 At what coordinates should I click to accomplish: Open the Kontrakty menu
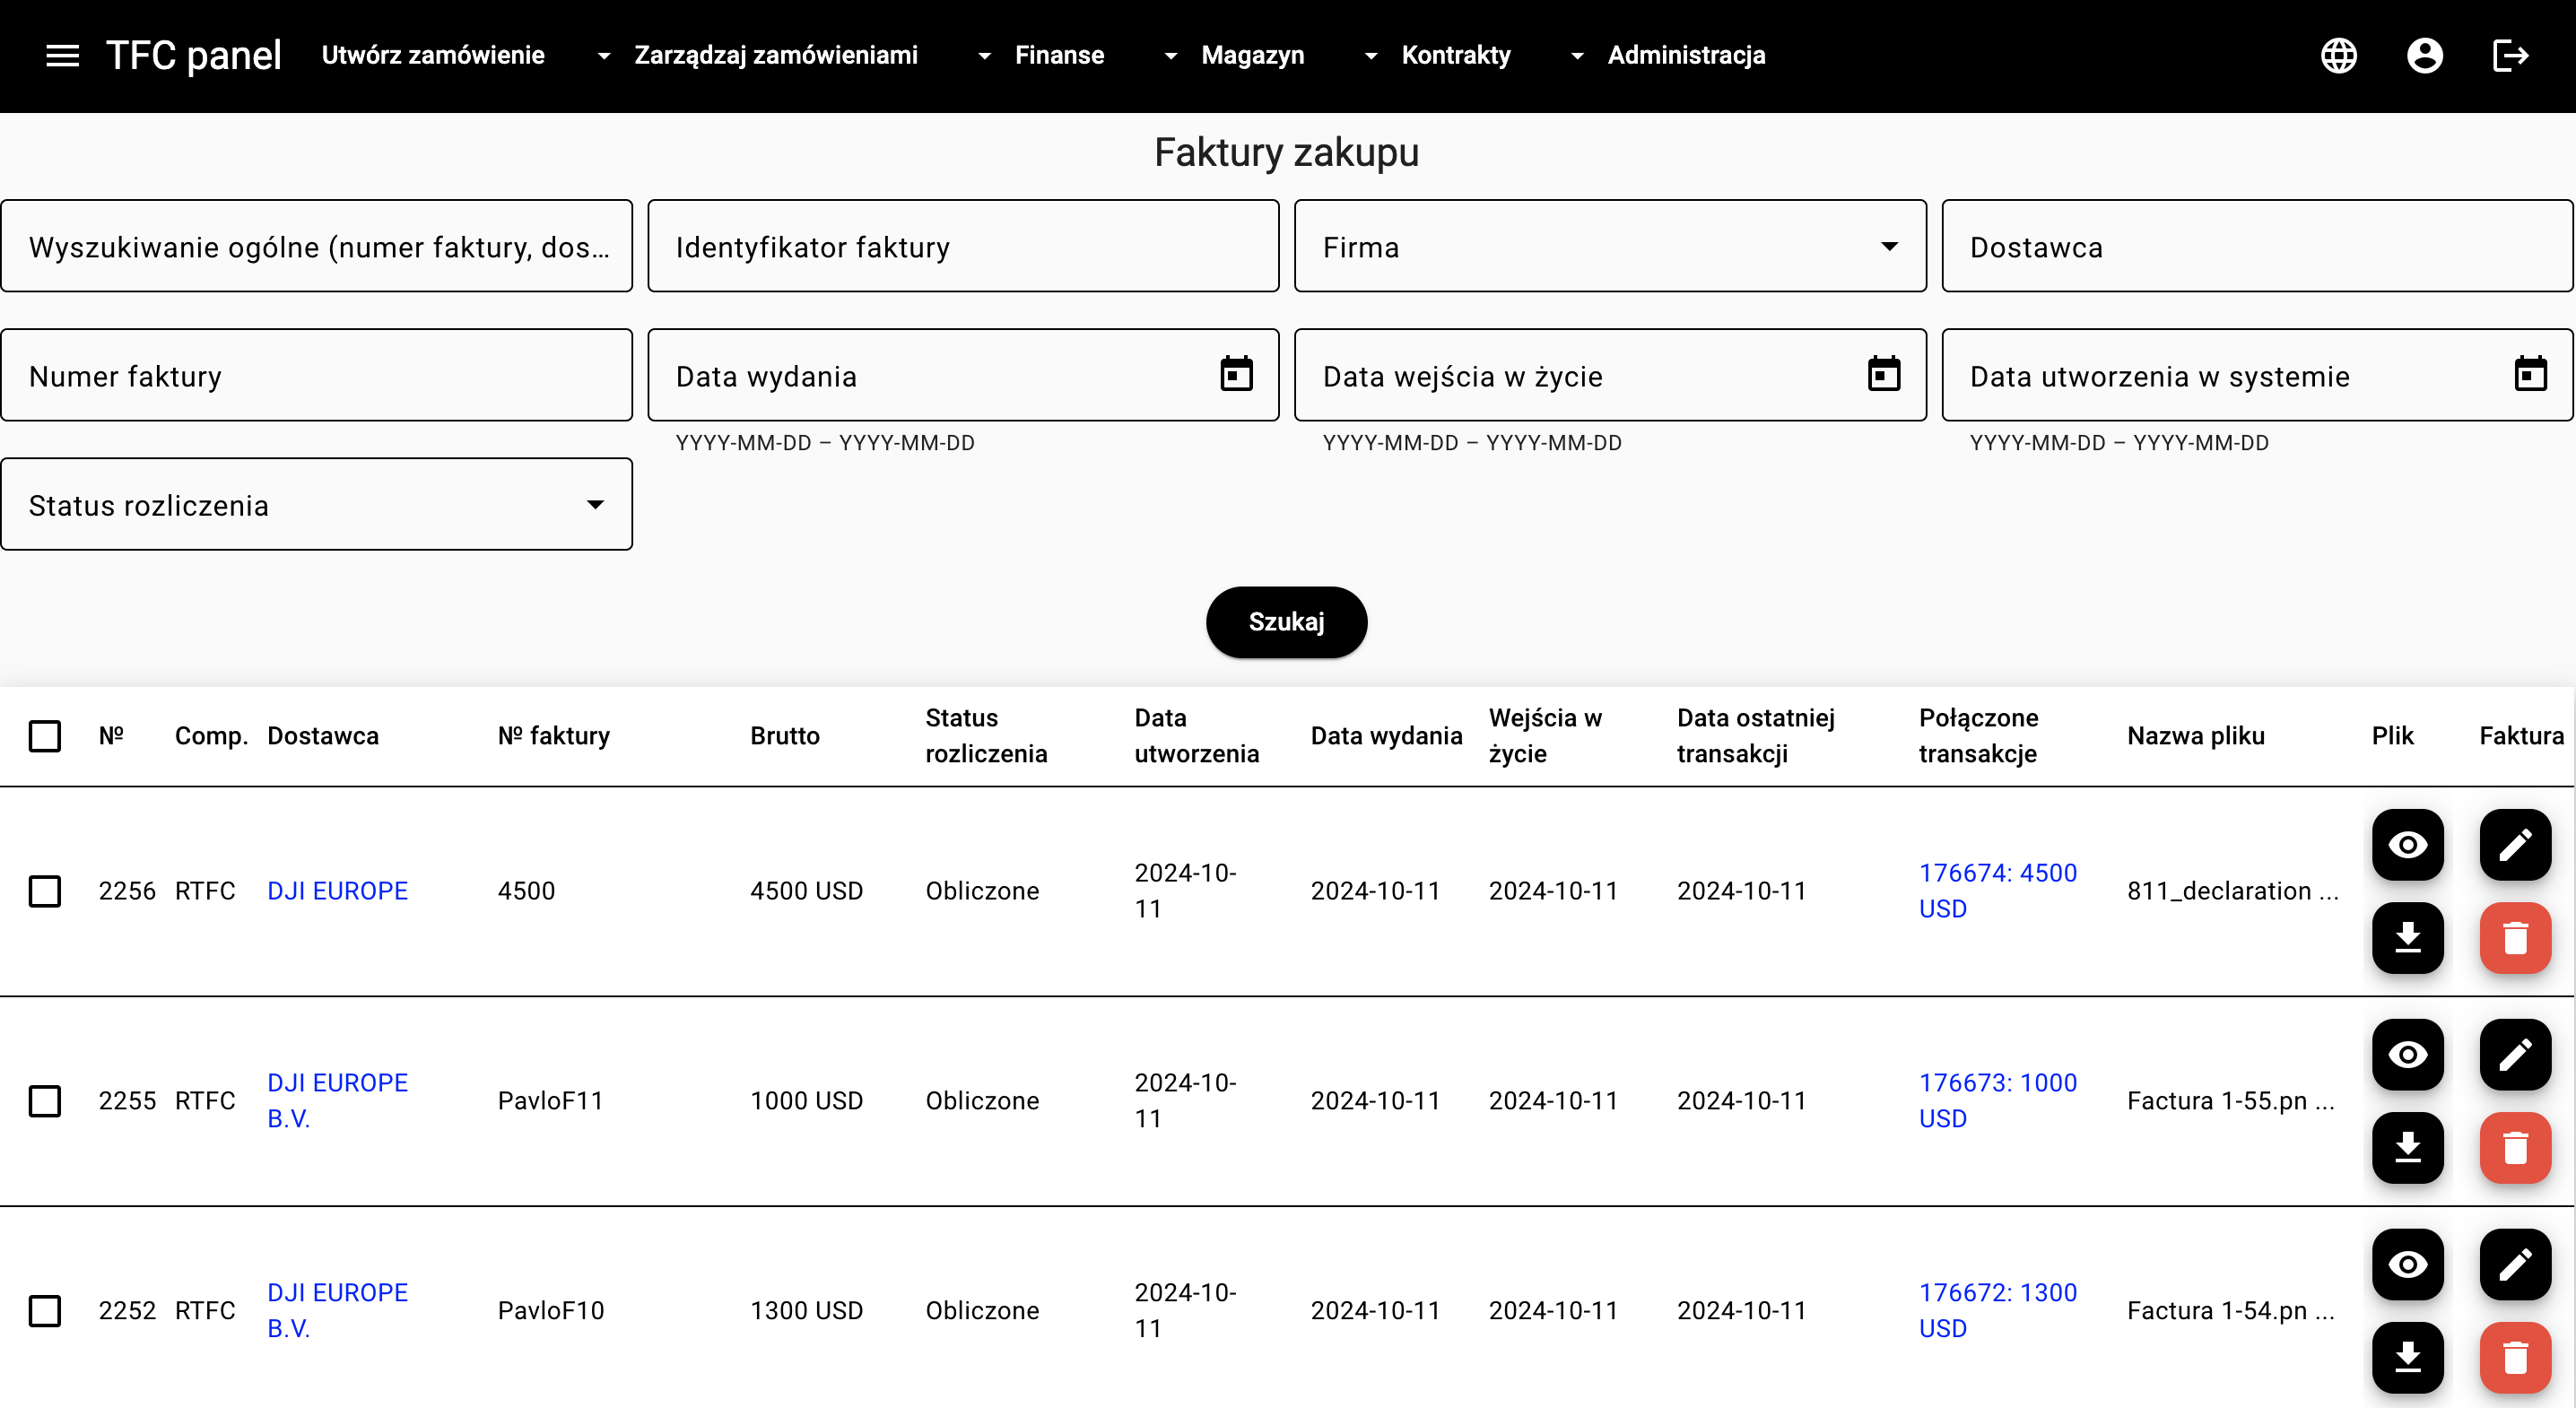1456,56
